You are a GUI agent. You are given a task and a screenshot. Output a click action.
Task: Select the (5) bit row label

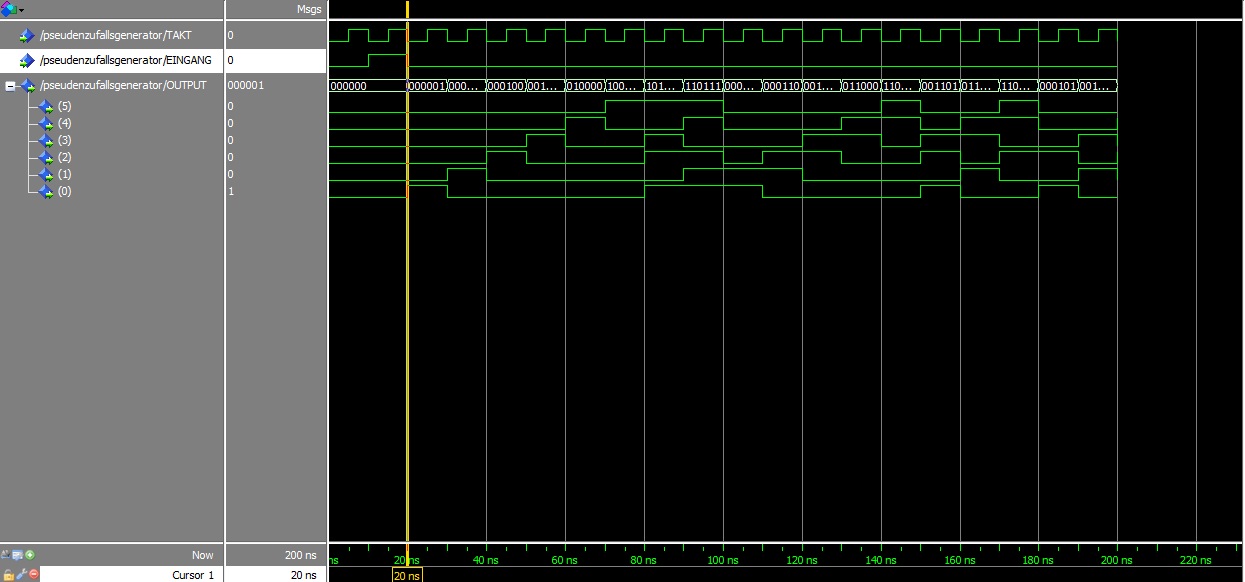point(65,106)
